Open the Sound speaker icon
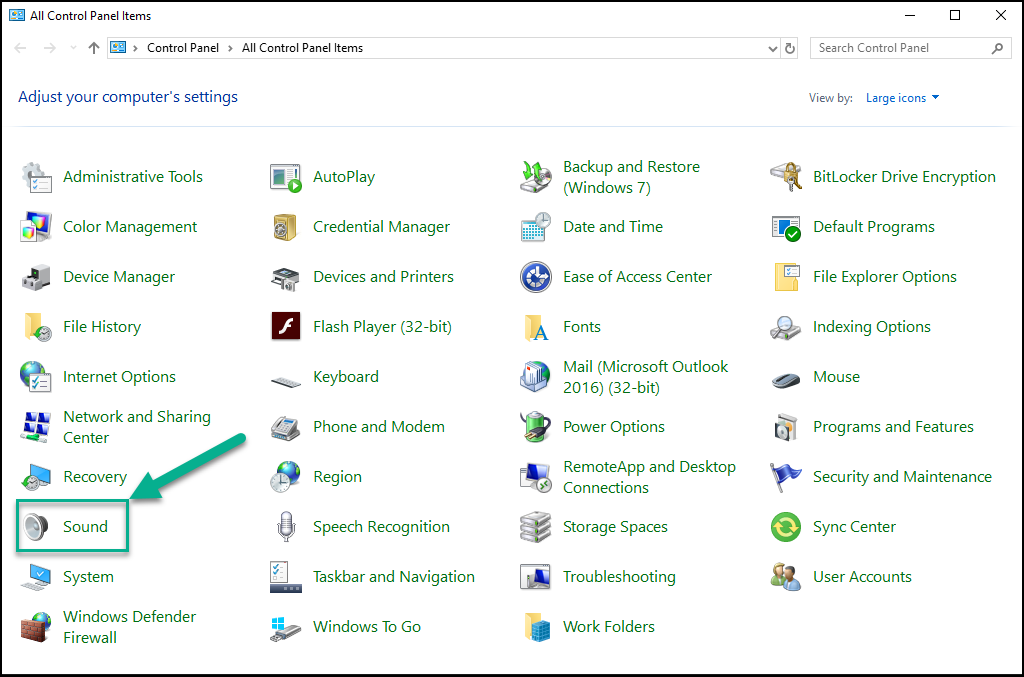This screenshot has width=1024, height=677. (x=37, y=527)
